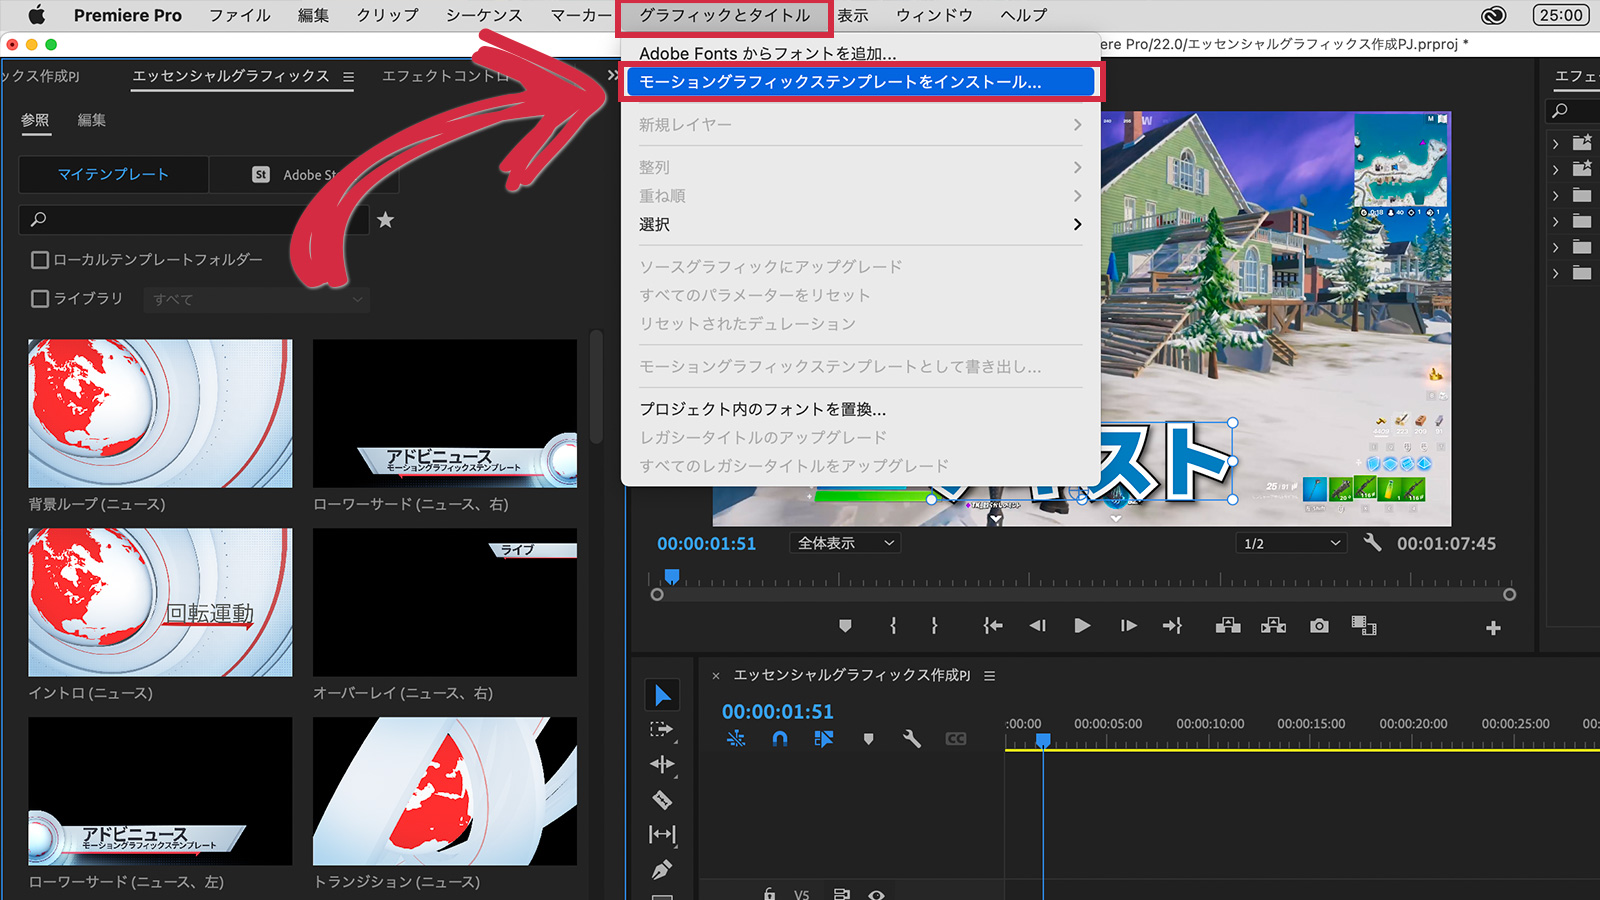Open the ローワーサード (ニュース、右) template thumbnail

[444, 413]
